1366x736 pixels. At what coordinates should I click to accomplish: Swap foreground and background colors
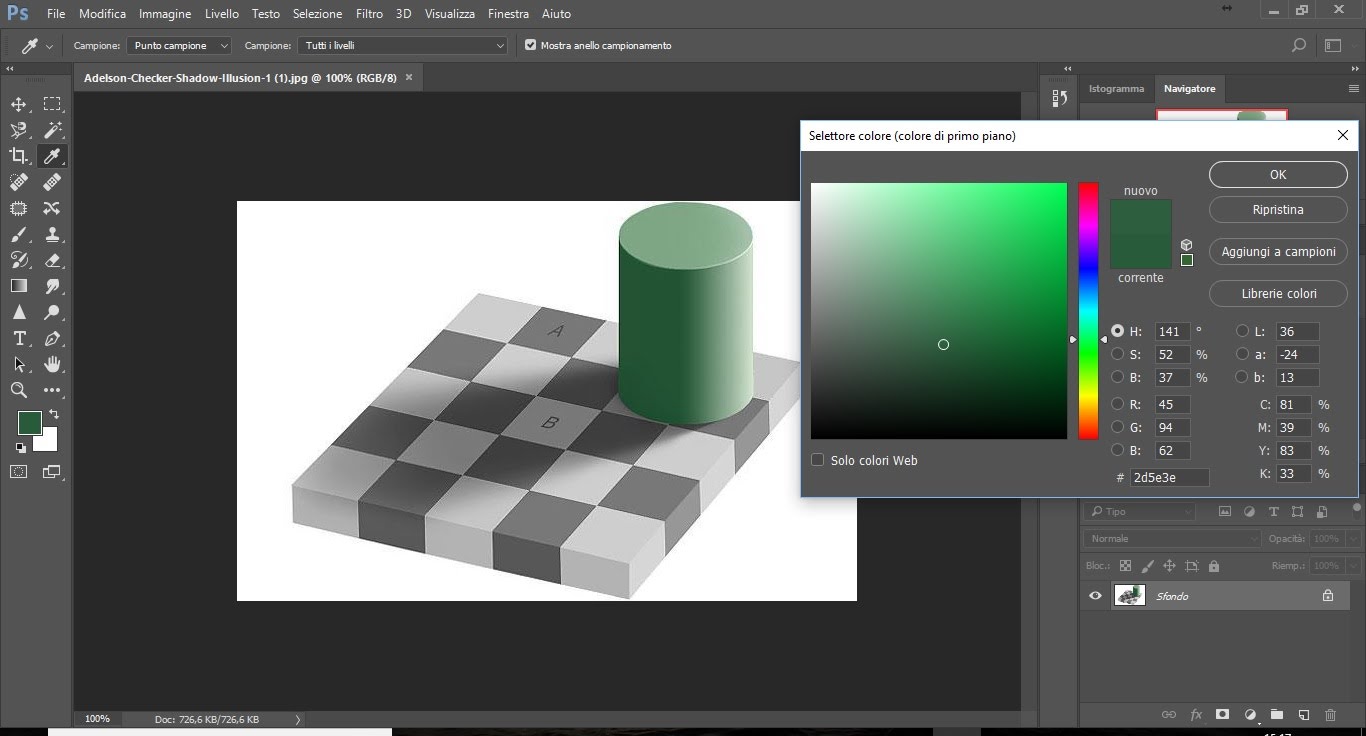[54, 414]
